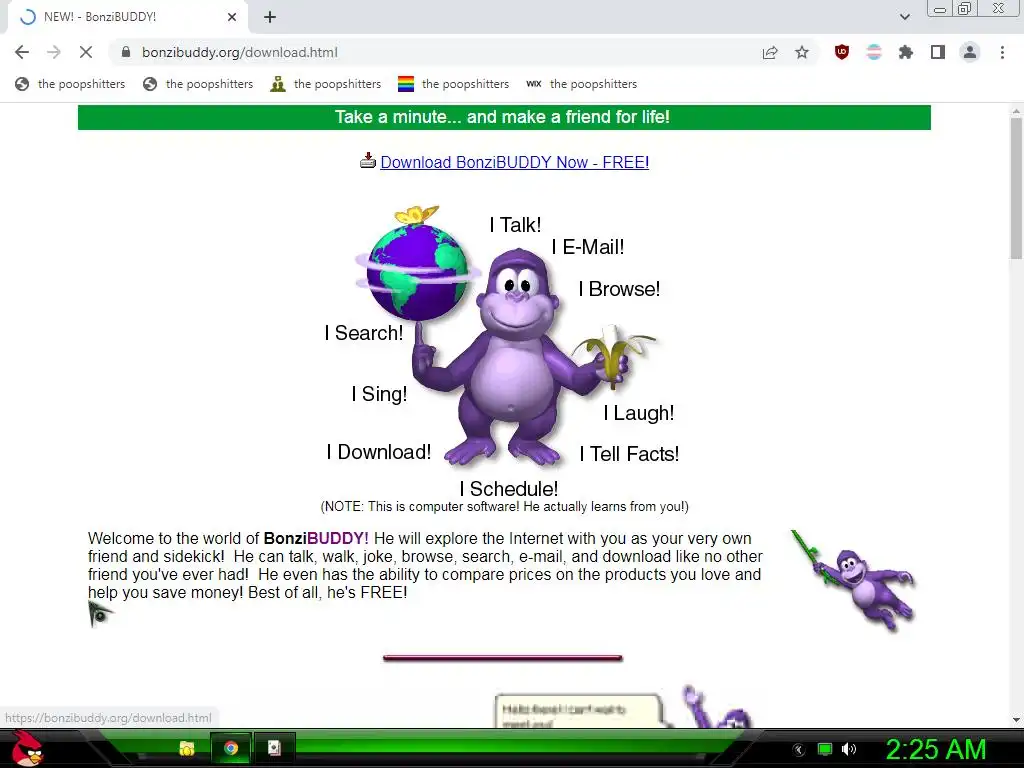This screenshot has width=1024, height=768.
Task: Stop loading the page
Action: tap(86, 52)
